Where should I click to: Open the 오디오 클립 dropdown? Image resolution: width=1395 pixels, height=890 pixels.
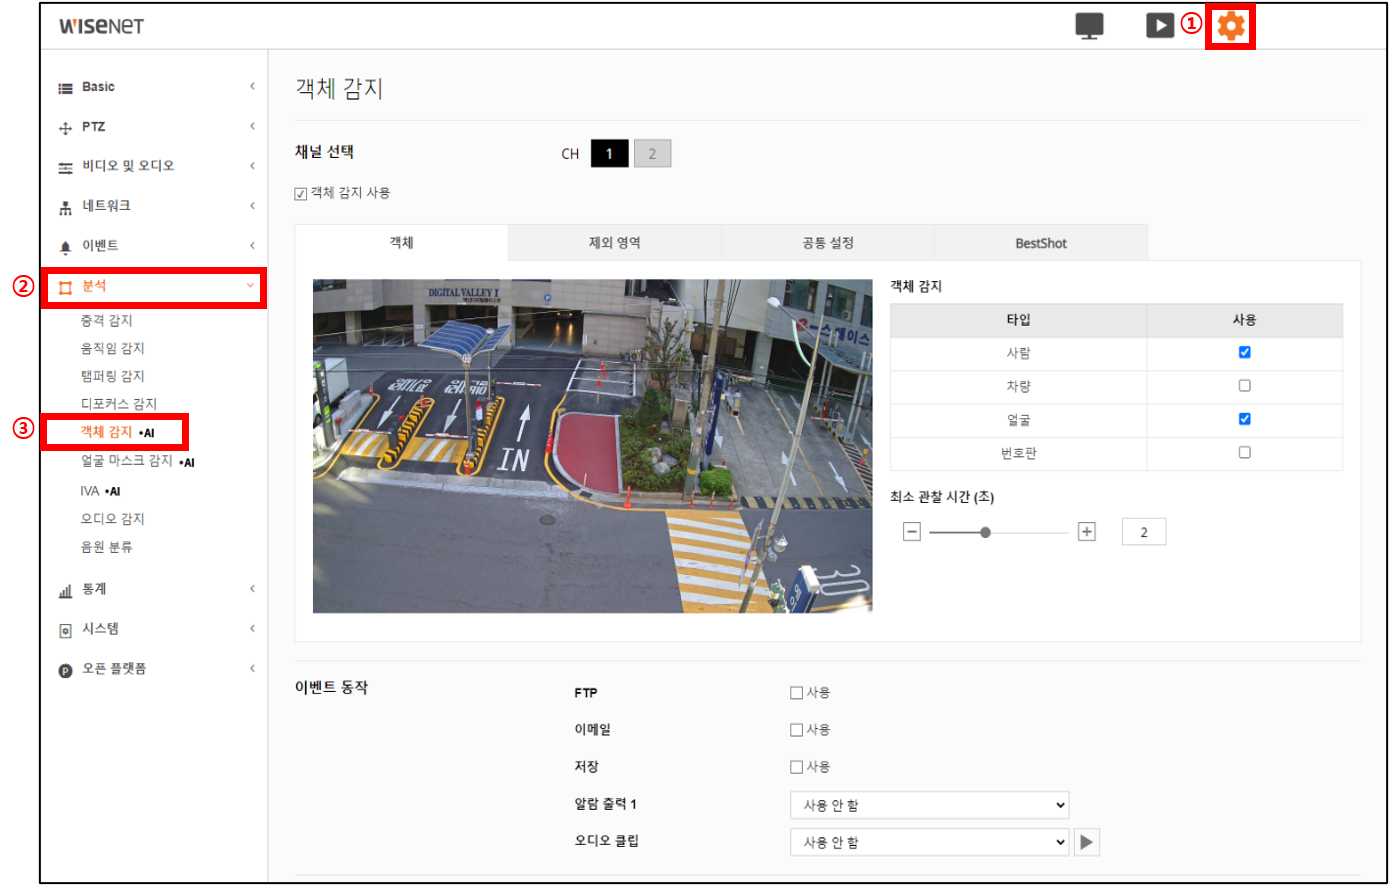pos(929,842)
